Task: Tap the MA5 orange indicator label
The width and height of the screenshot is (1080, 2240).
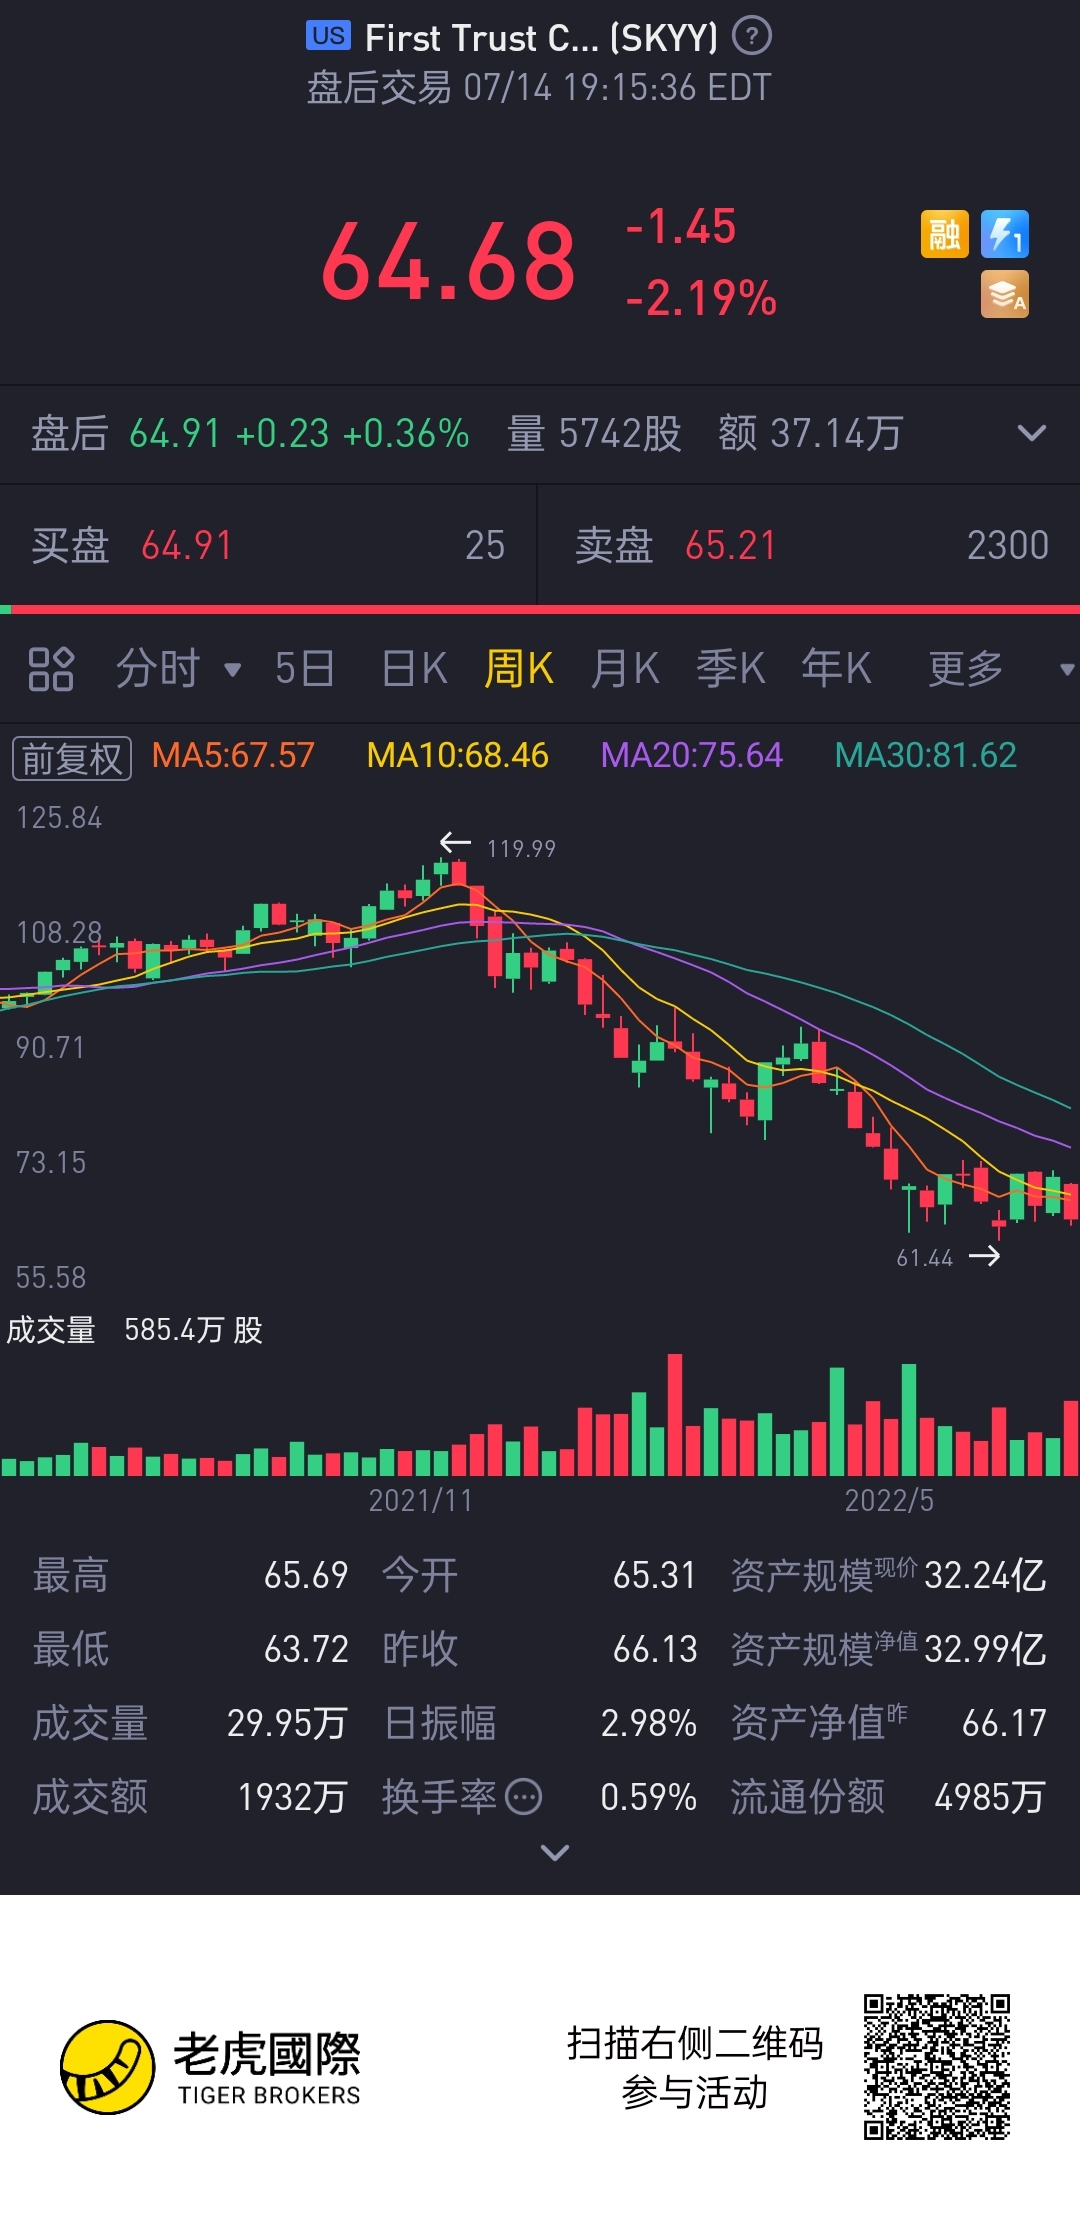Action: click(x=233, y=755)
